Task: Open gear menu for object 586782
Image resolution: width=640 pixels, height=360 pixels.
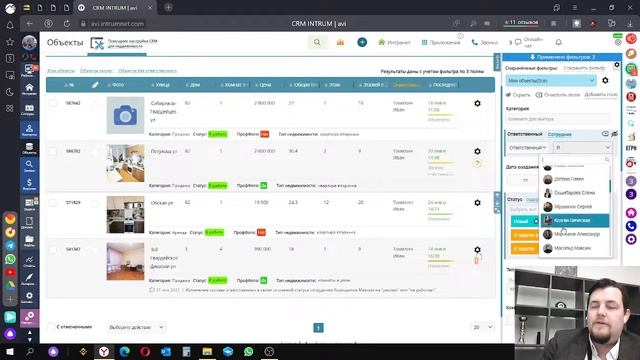Action: click(x=477, y=151)
